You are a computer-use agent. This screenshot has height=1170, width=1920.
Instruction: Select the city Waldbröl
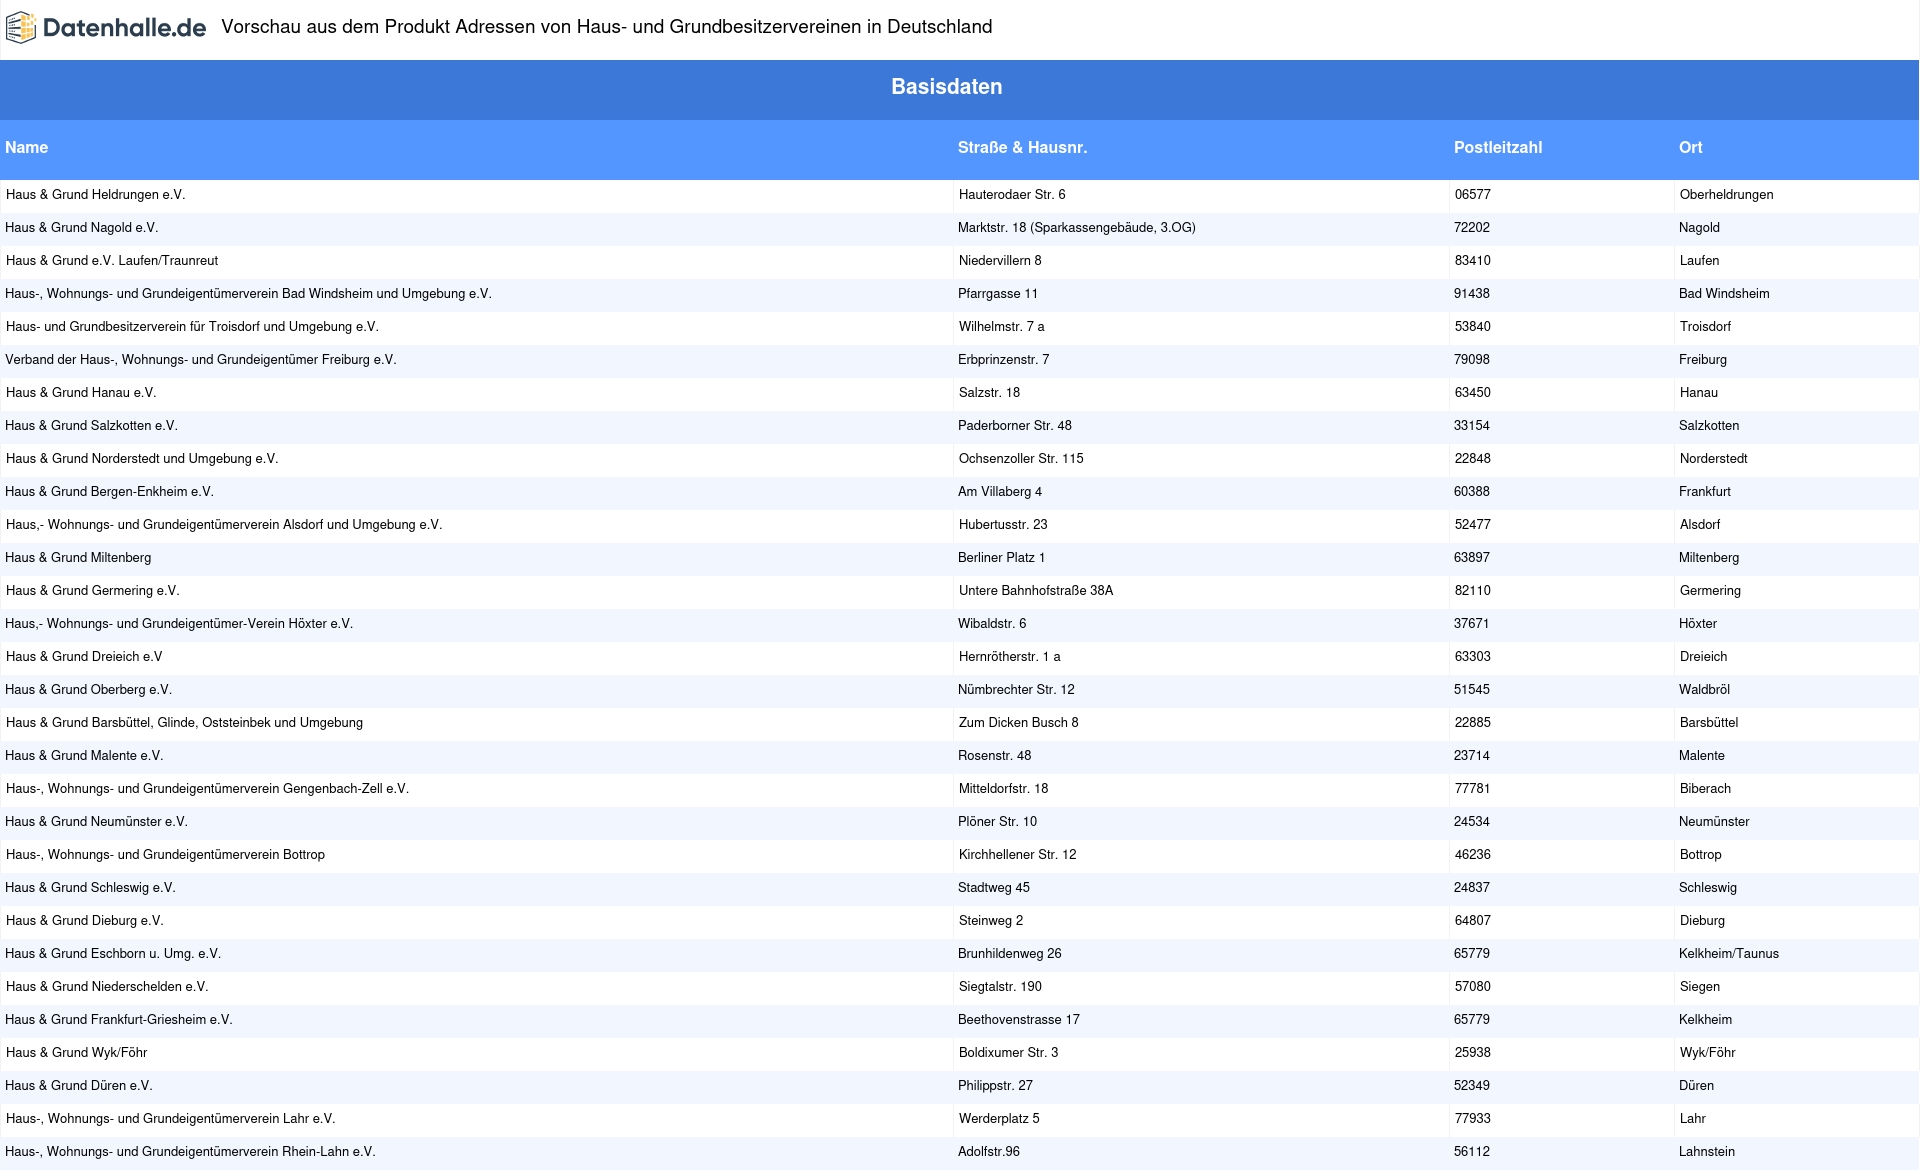[1705, 690]
